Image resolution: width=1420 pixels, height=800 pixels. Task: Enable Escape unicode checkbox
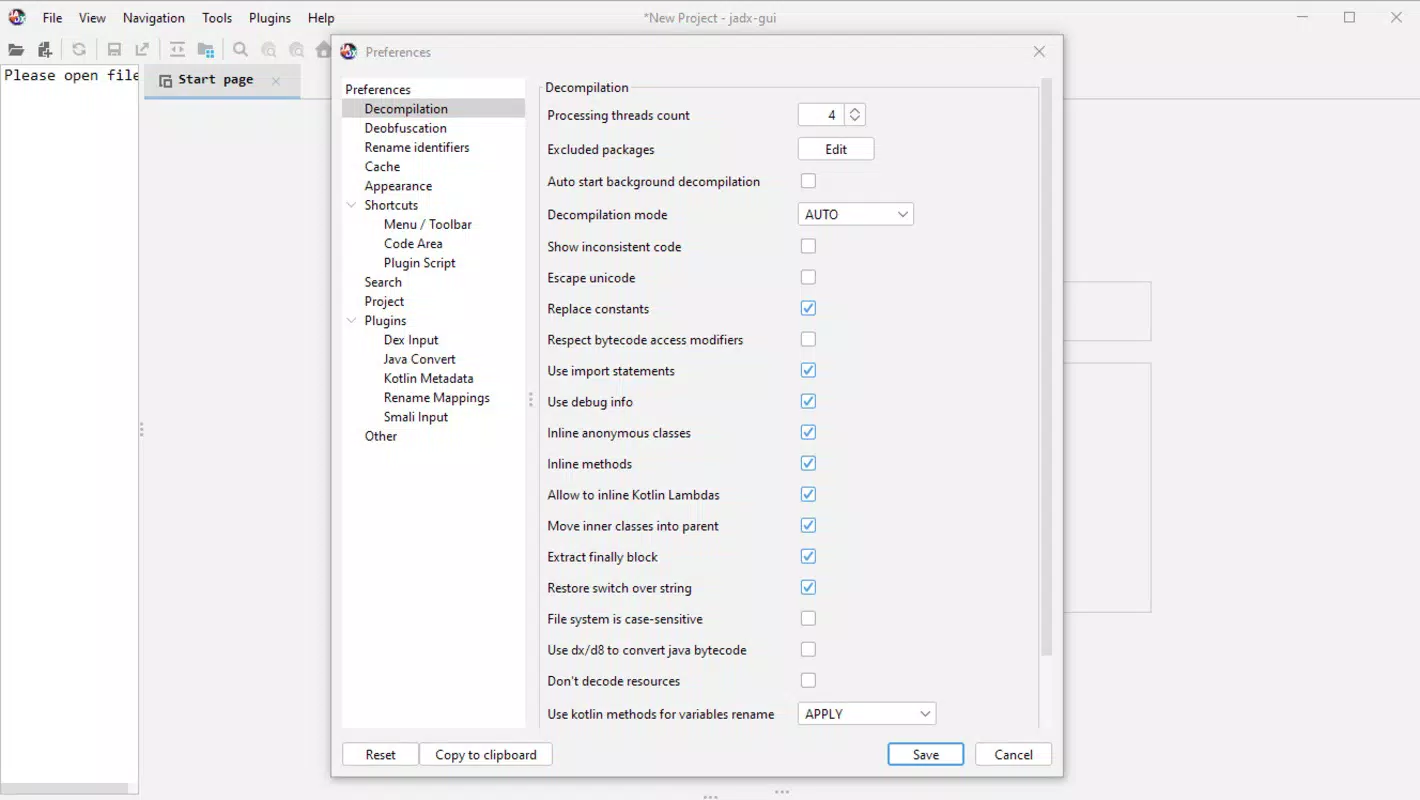point(808,277)
